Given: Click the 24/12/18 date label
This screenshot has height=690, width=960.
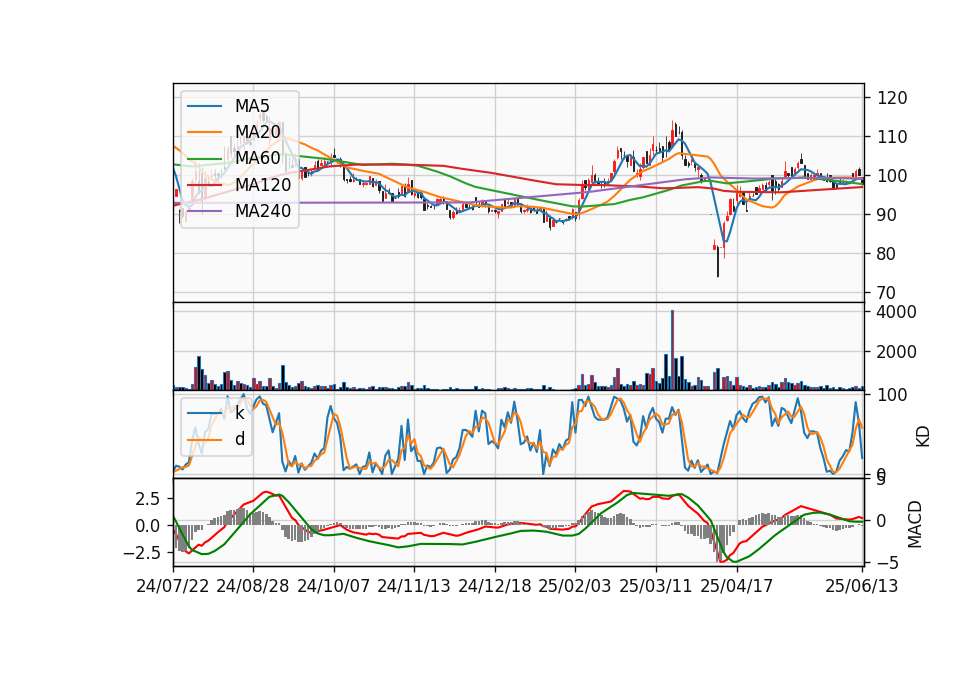Looking at the screenshot, I should 495,586.
